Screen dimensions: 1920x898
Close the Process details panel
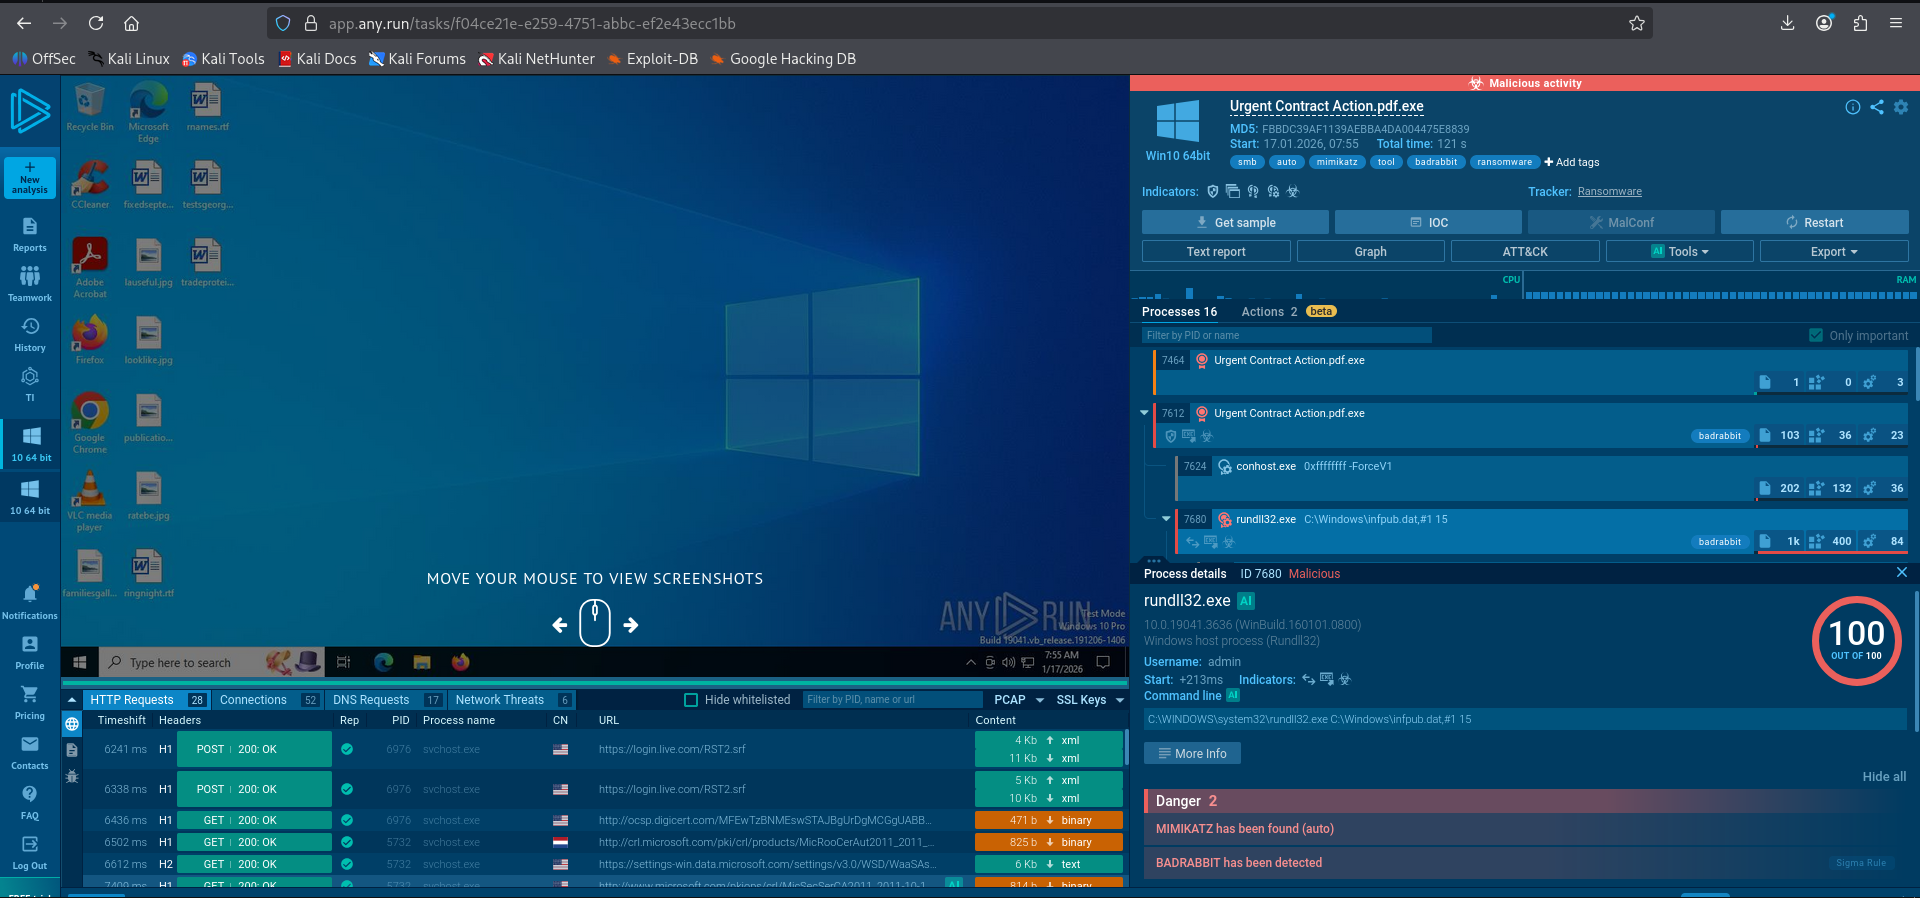pyautogui.click(x=1902, y=572)
